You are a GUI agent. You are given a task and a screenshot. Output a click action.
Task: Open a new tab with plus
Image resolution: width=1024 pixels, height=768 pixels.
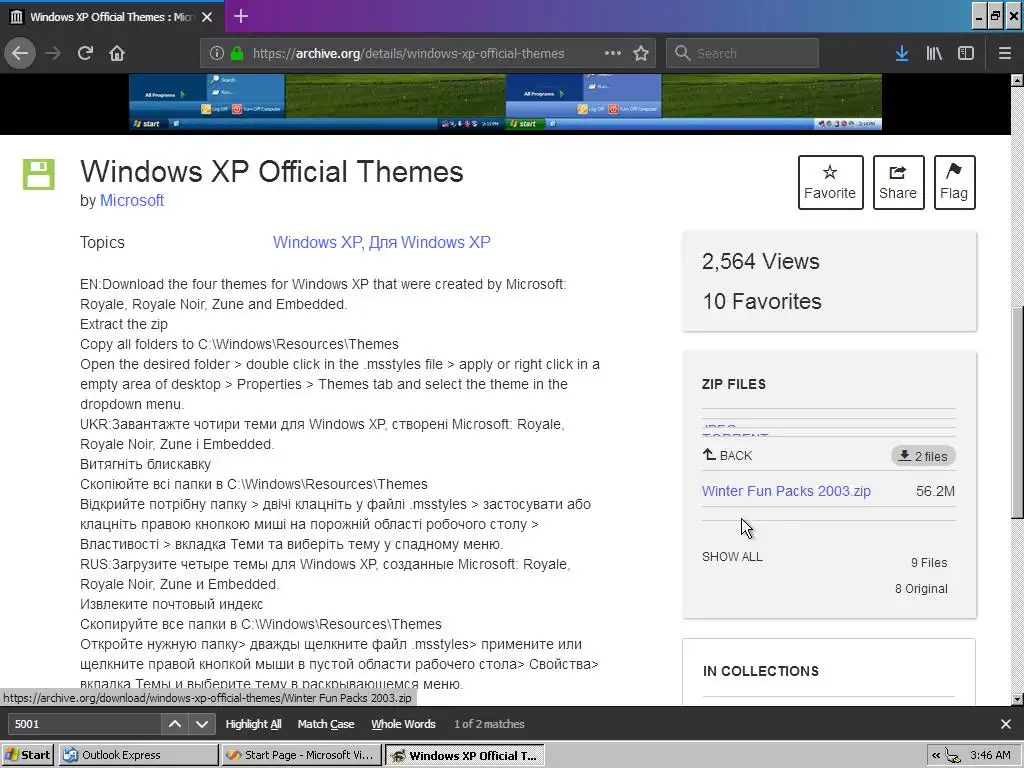(240, 16)
